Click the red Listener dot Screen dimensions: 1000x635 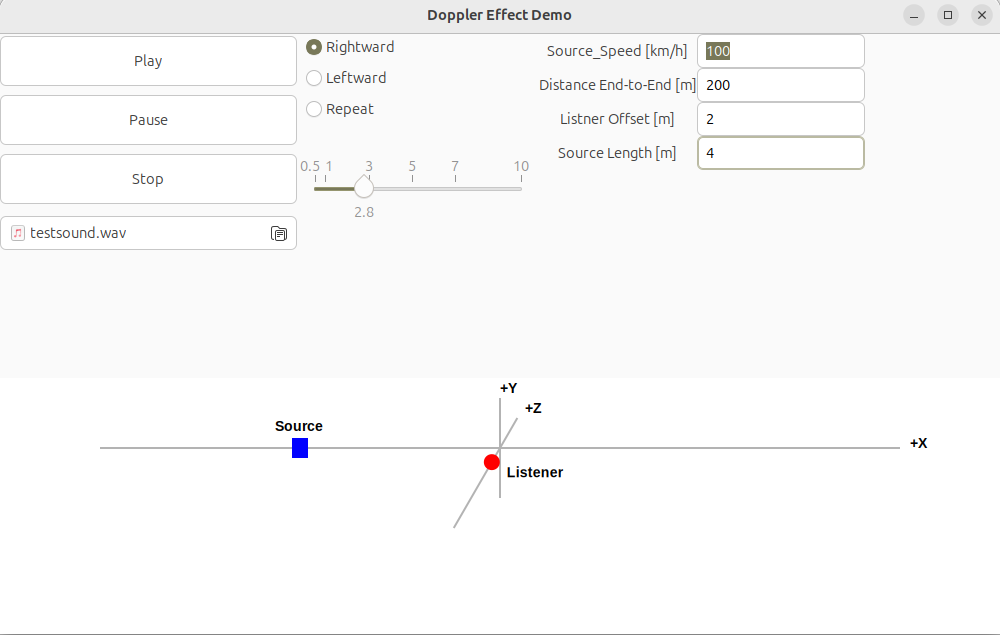[x=491, y=461]
